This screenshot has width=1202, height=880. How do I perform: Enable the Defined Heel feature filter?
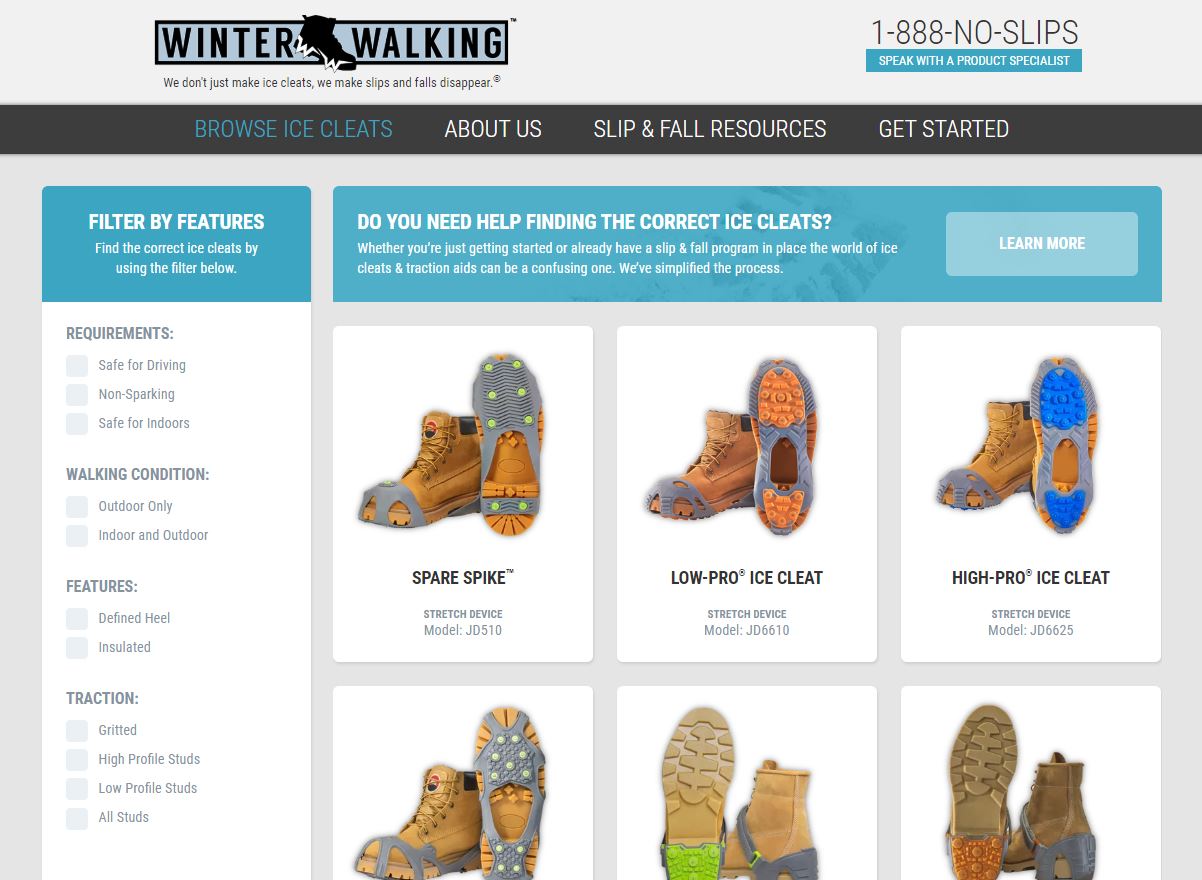[x=77, y=618]
